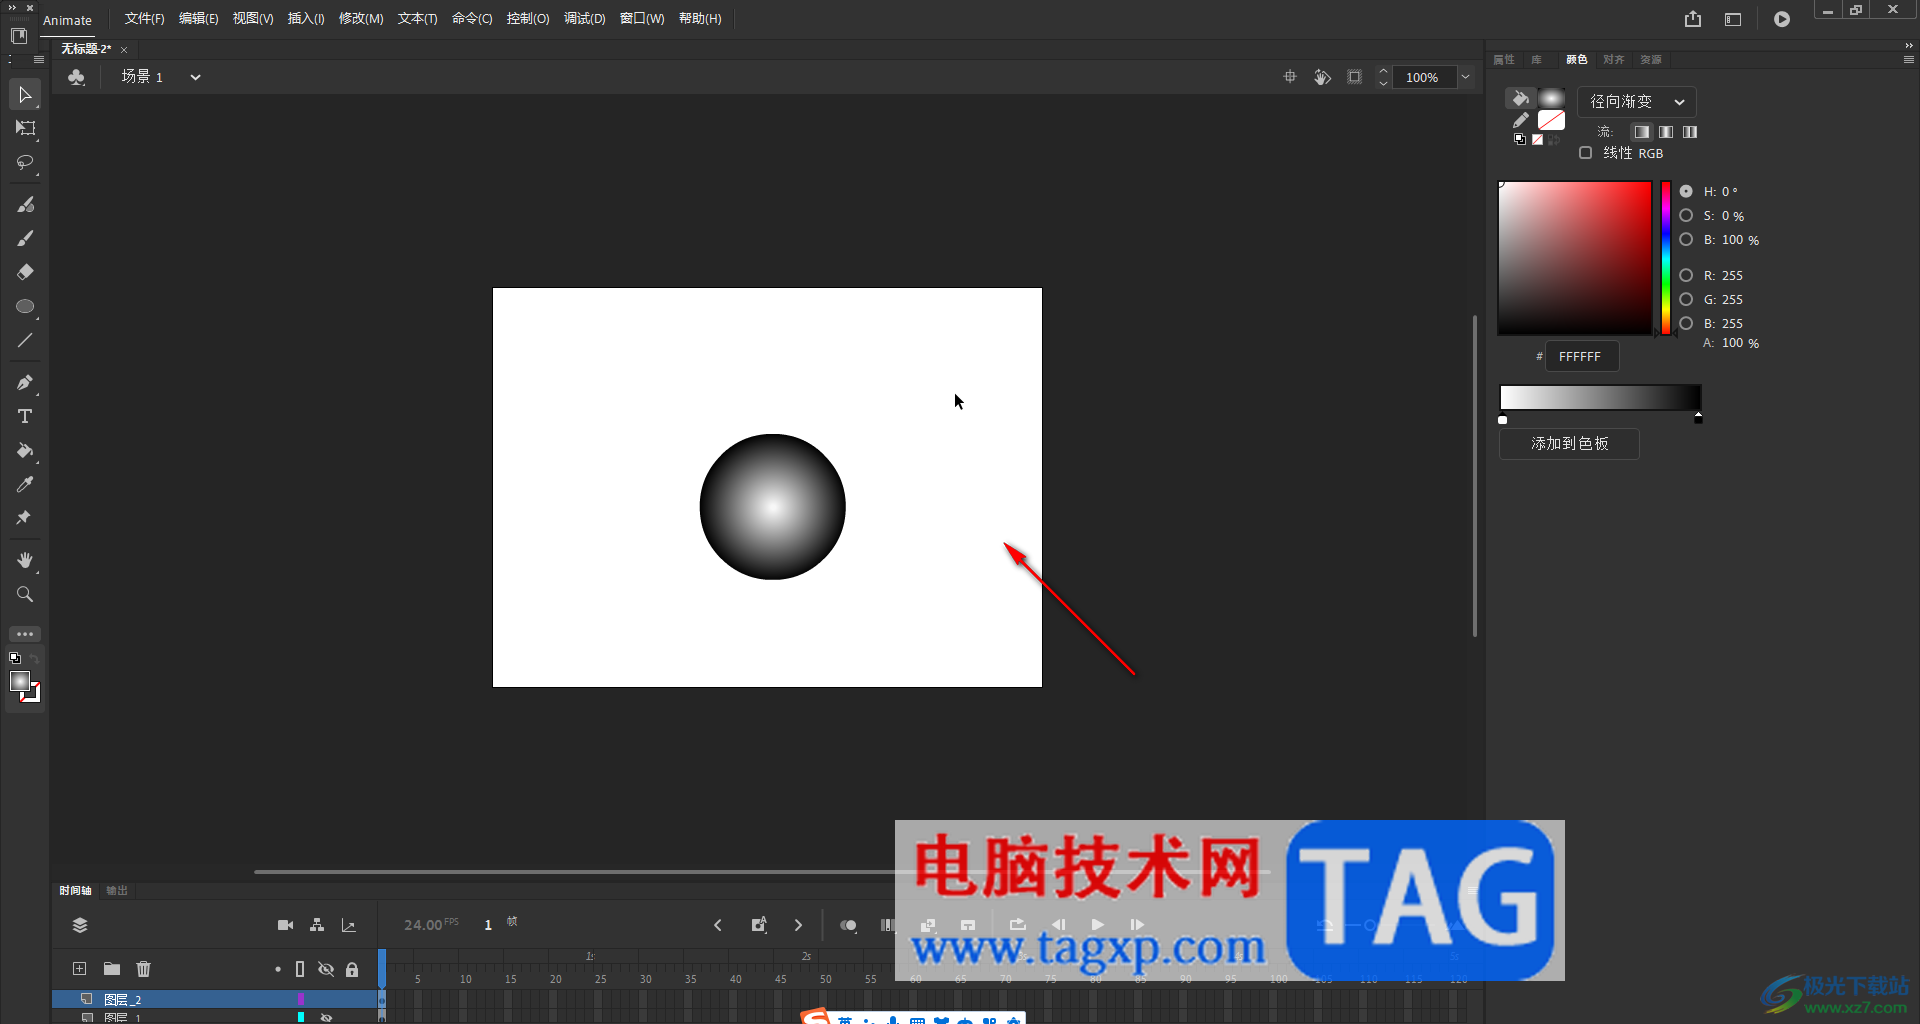Select the Oval shape tool

[25, 306]
